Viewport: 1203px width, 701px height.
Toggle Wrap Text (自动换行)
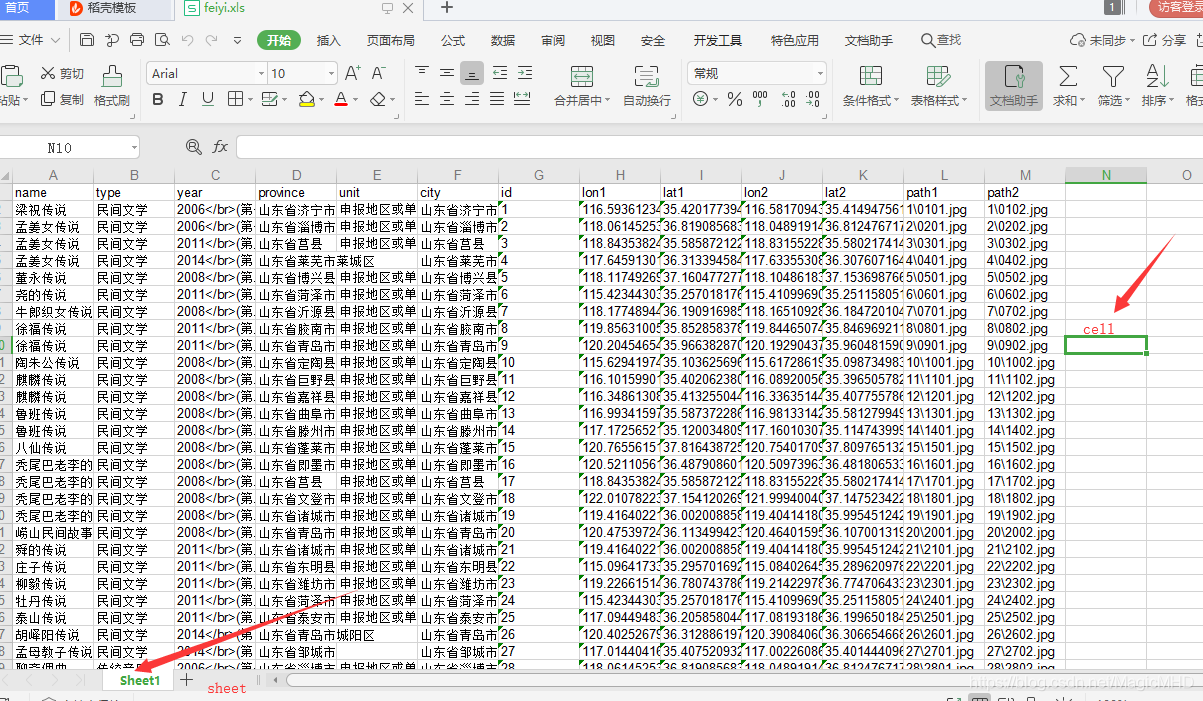[647, 86]
